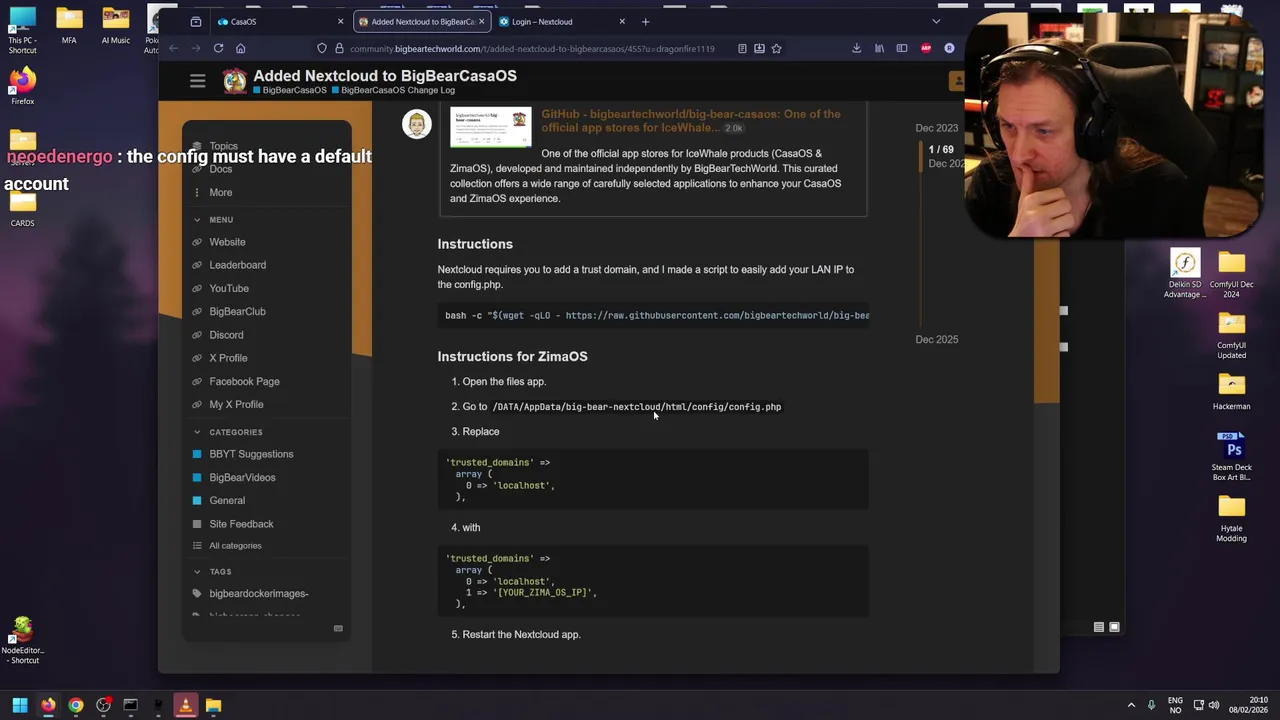Open Facebook Page sidebar link
The image size is (1280, 720).
pos(244,381)
